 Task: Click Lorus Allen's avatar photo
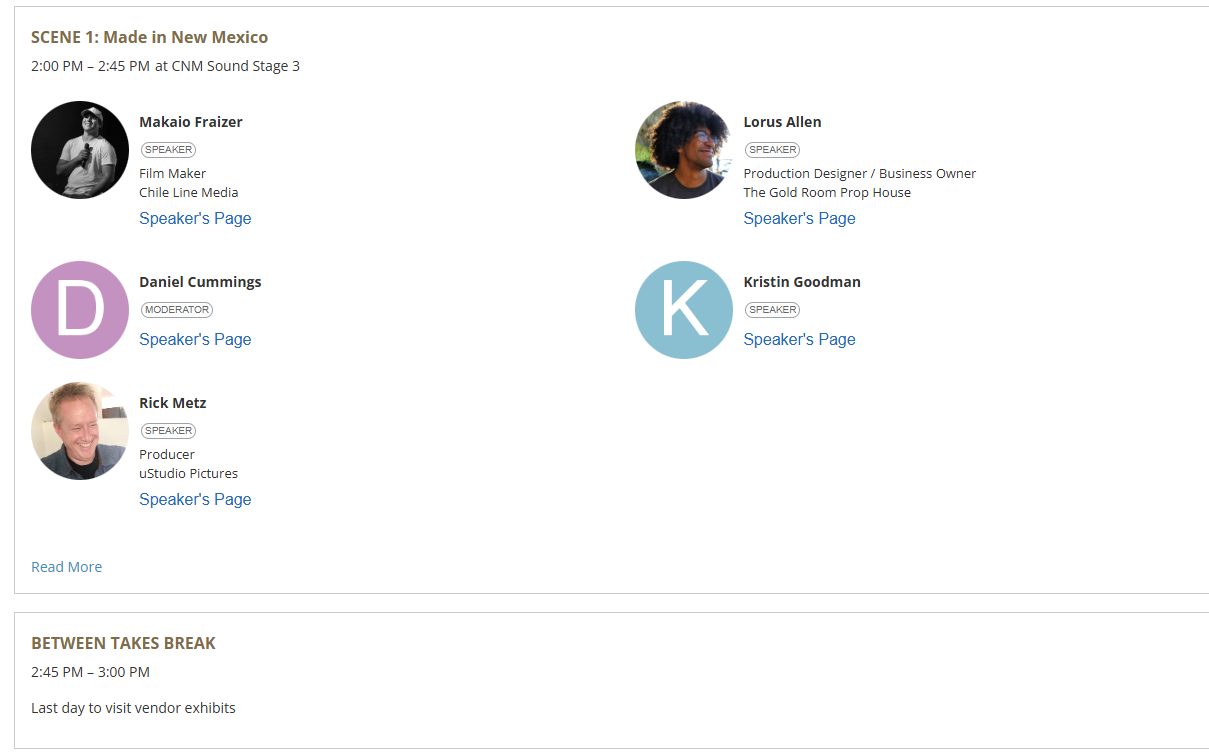point(684,150)
